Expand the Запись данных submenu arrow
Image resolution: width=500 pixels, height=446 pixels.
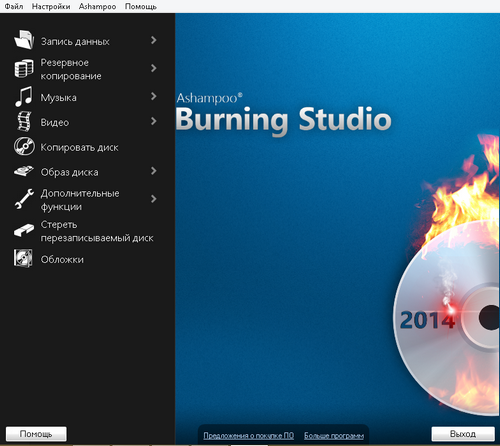[x=153, y=40]
